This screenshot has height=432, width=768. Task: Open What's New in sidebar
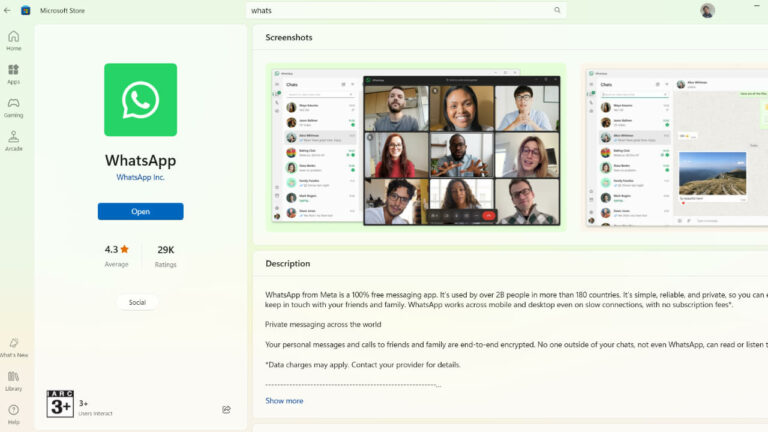coord(14,347)
